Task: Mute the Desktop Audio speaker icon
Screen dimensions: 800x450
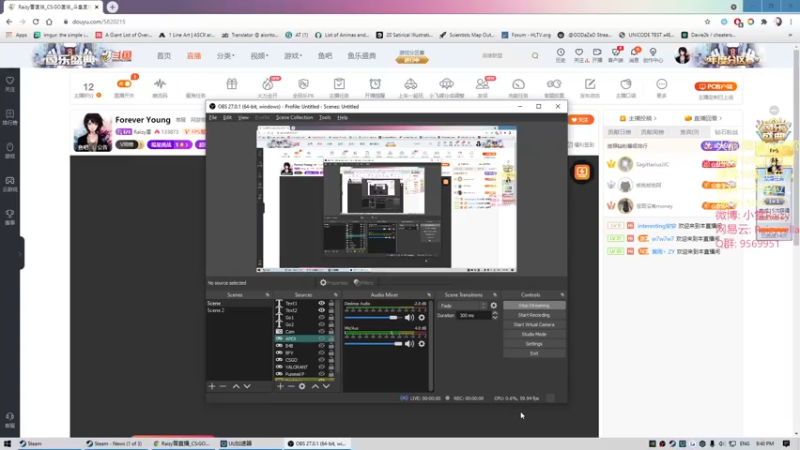Action: [409, 317]
